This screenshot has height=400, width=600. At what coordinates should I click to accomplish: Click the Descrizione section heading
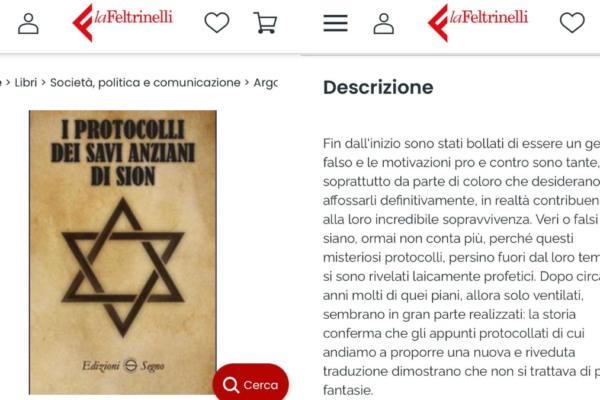[x=378, y=87]
